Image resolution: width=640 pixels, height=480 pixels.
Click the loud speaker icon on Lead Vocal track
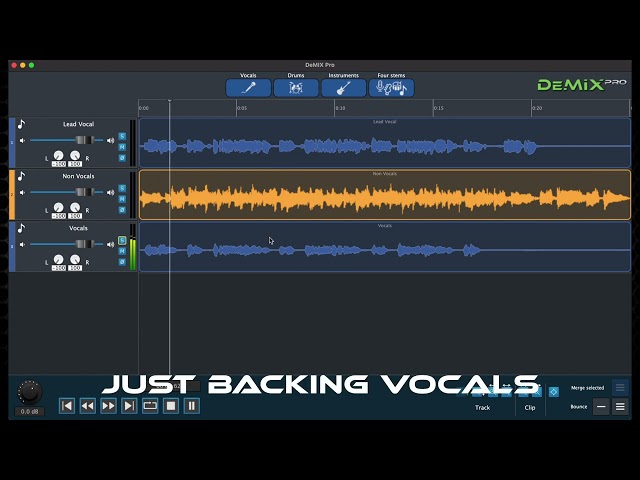coord(111,140)
